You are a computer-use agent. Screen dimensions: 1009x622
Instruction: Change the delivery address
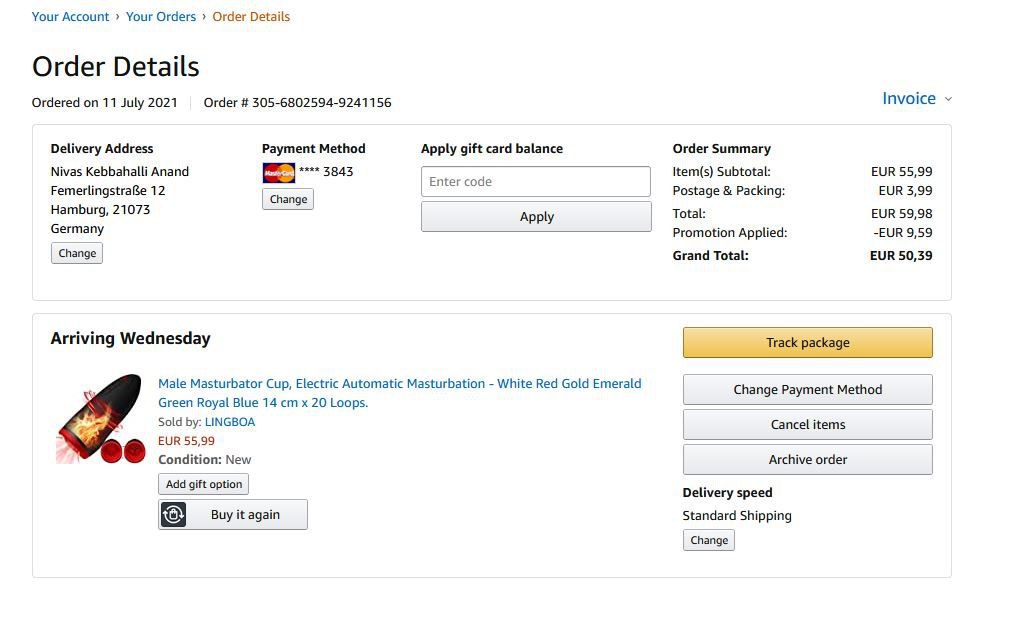77,254
